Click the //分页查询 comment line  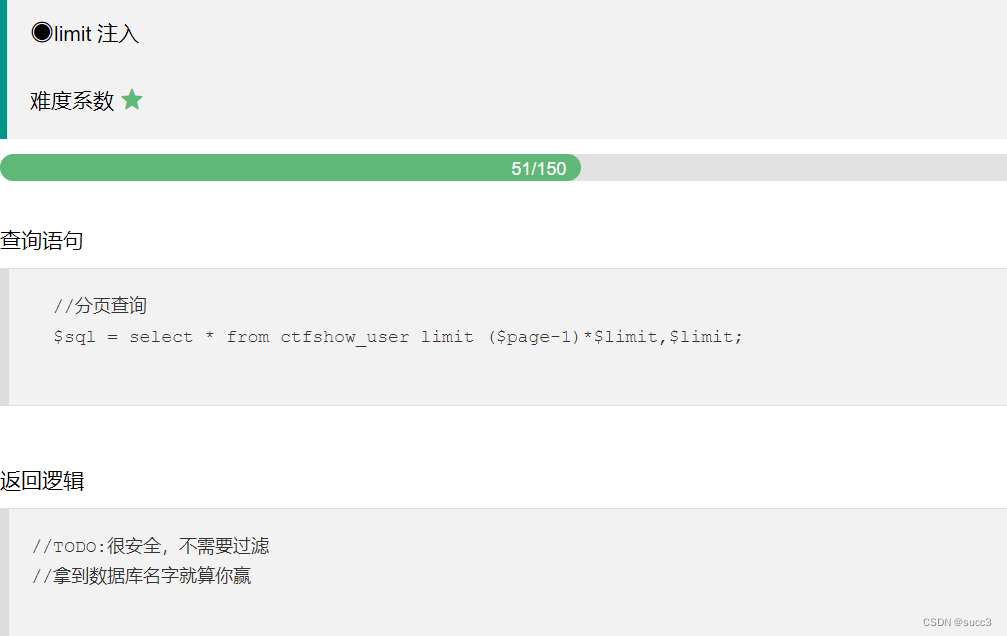pyautogui.click(x=100, y=305)
